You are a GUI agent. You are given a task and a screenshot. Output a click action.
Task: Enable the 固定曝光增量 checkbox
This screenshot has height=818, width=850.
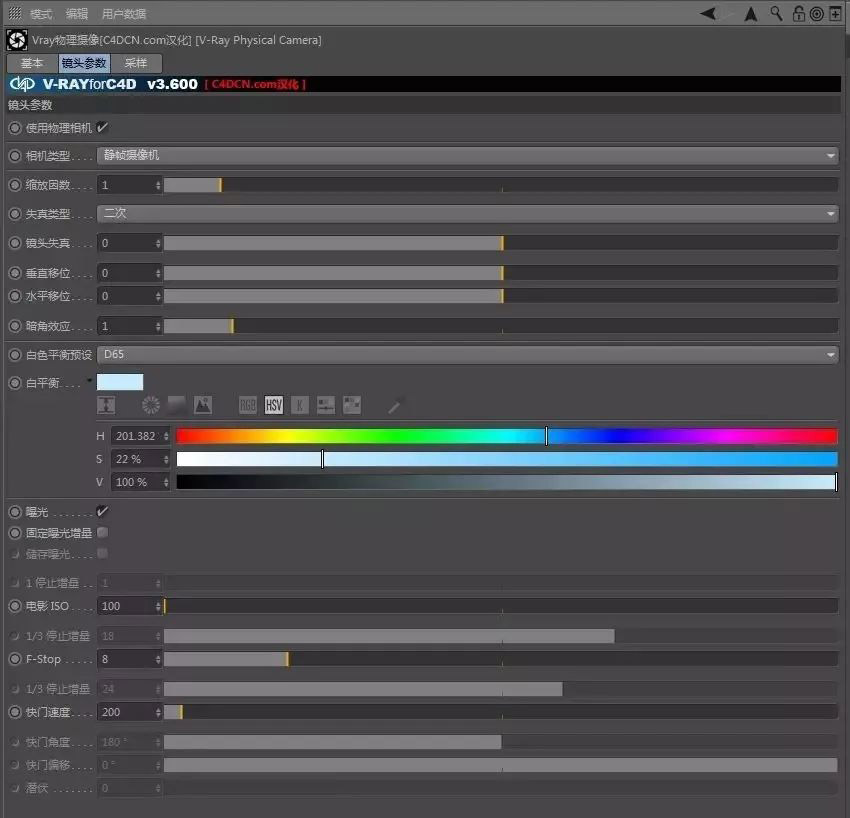click(103, 533)
